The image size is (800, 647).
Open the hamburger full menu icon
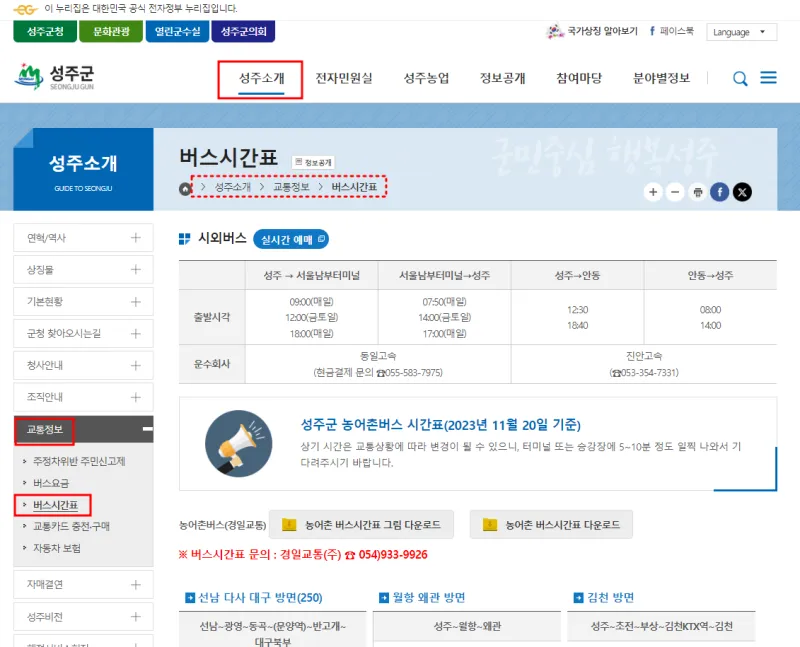pyautogui.click(x=768, y=78)
